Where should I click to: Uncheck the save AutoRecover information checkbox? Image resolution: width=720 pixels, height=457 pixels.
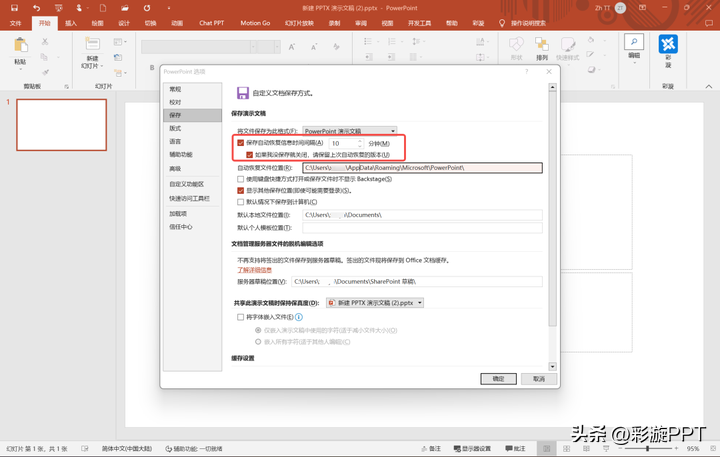coord(240,143)
